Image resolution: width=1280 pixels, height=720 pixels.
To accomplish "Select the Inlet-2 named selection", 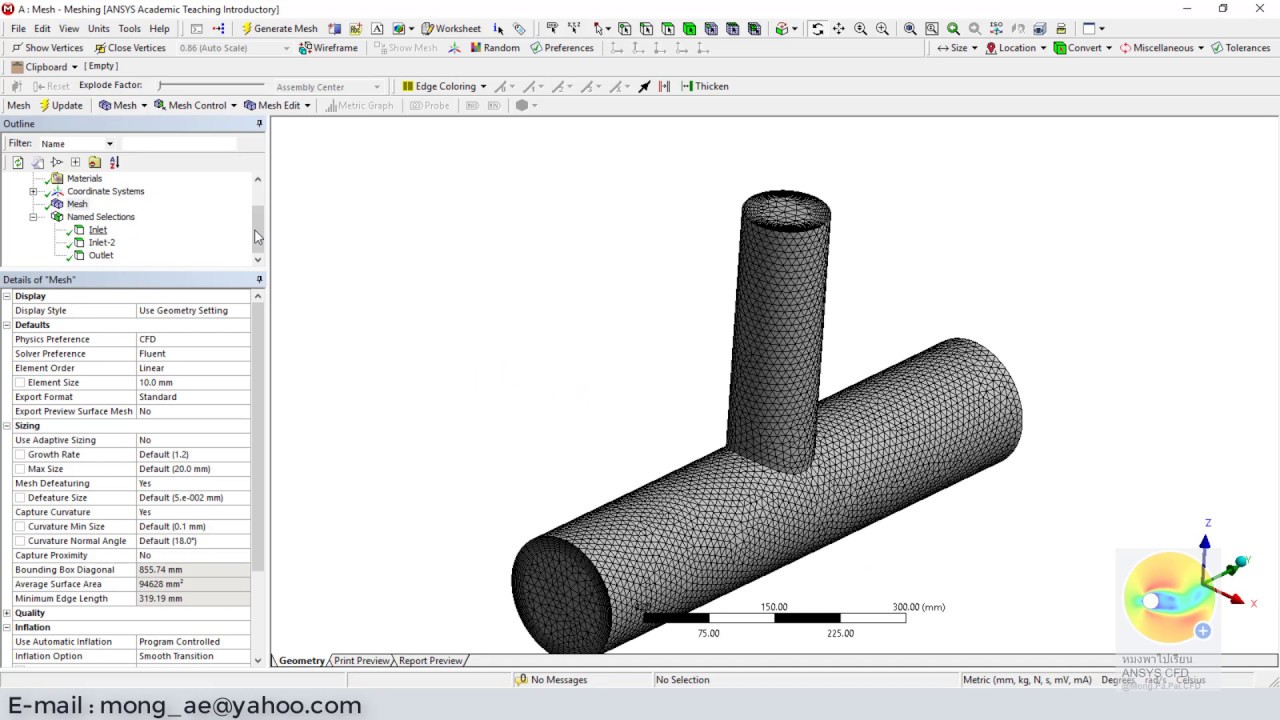I will (101, 242).
